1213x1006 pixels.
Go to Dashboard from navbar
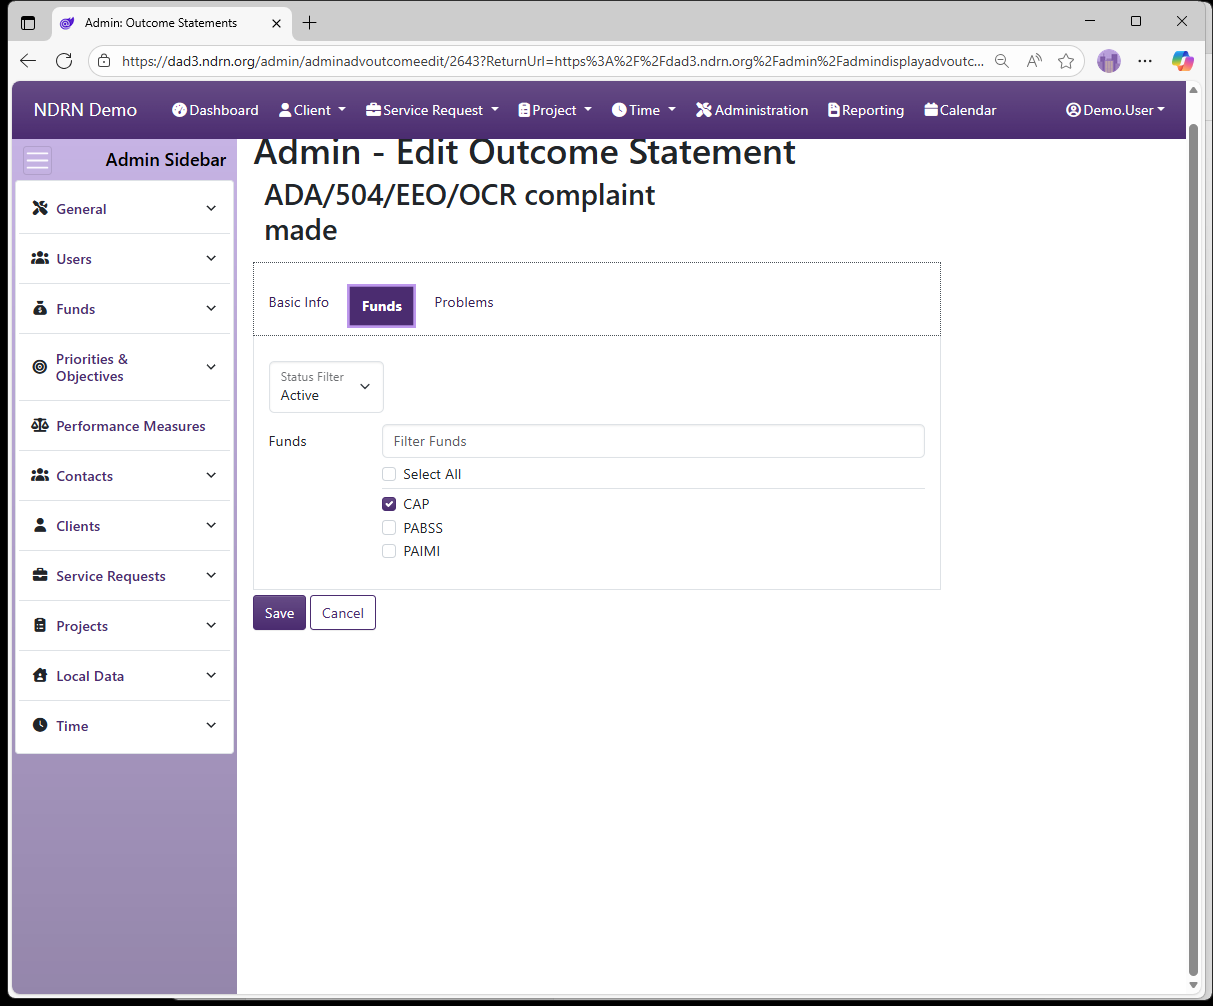pos(215,110)
